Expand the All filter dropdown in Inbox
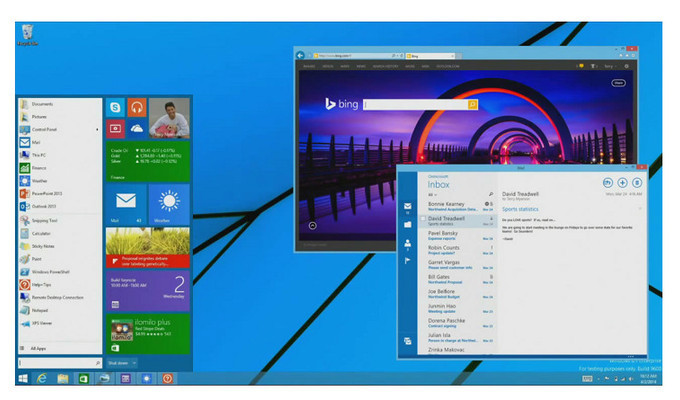Image resolution: width=680 pixels, height=400 pixels. (x=432, y=195)
